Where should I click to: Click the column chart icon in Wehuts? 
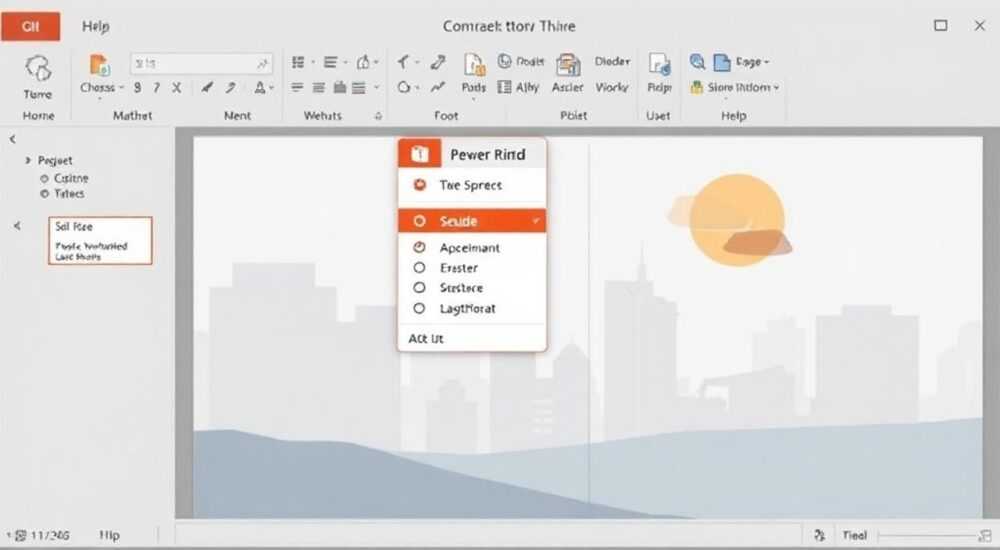[x=340, y=87]
